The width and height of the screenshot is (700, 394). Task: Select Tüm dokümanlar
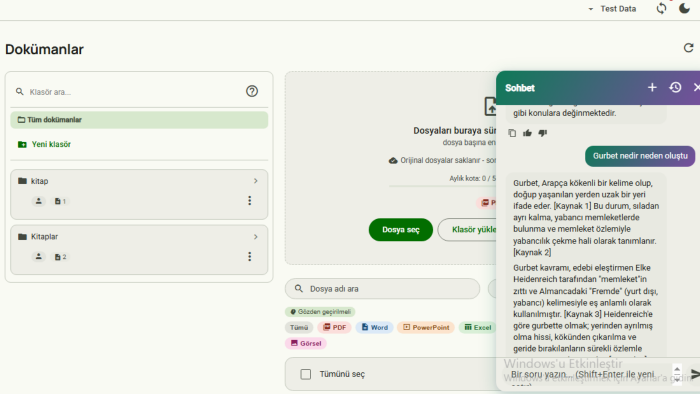[139, 120]
